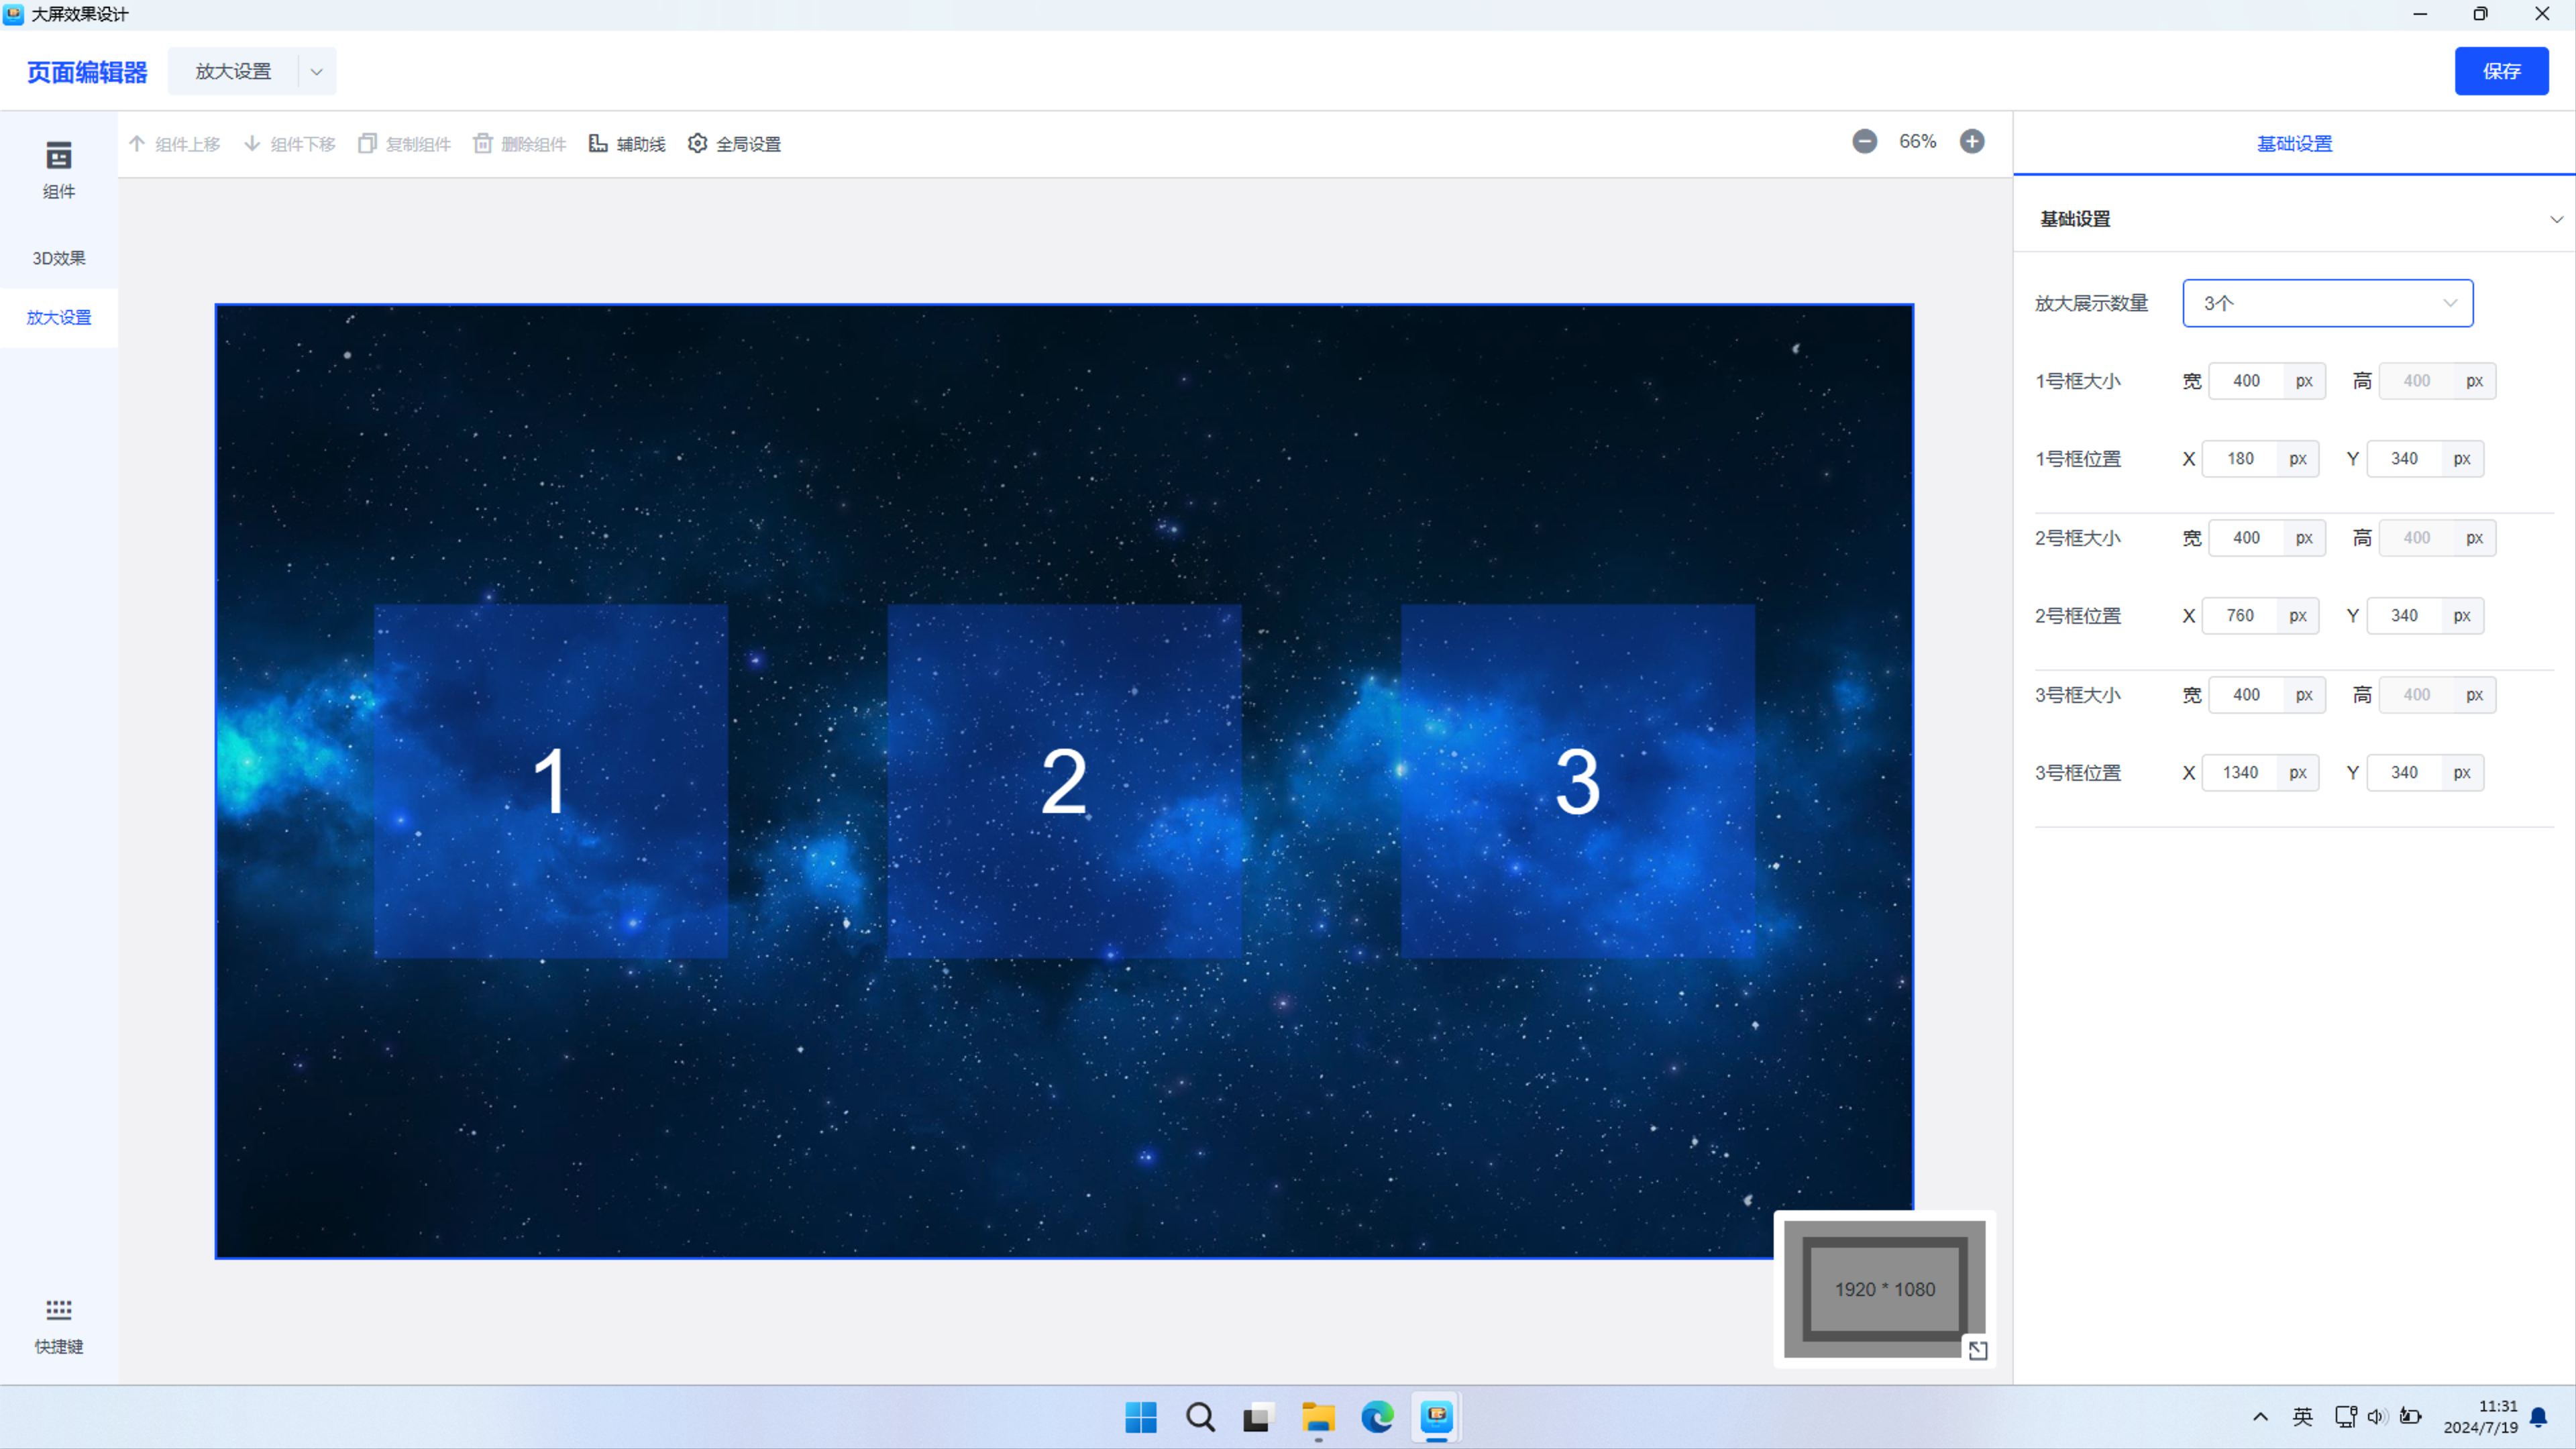The image size is (2576, 1449).
Task: Edit 1号框大小 width field
Action: (2246, 381)
